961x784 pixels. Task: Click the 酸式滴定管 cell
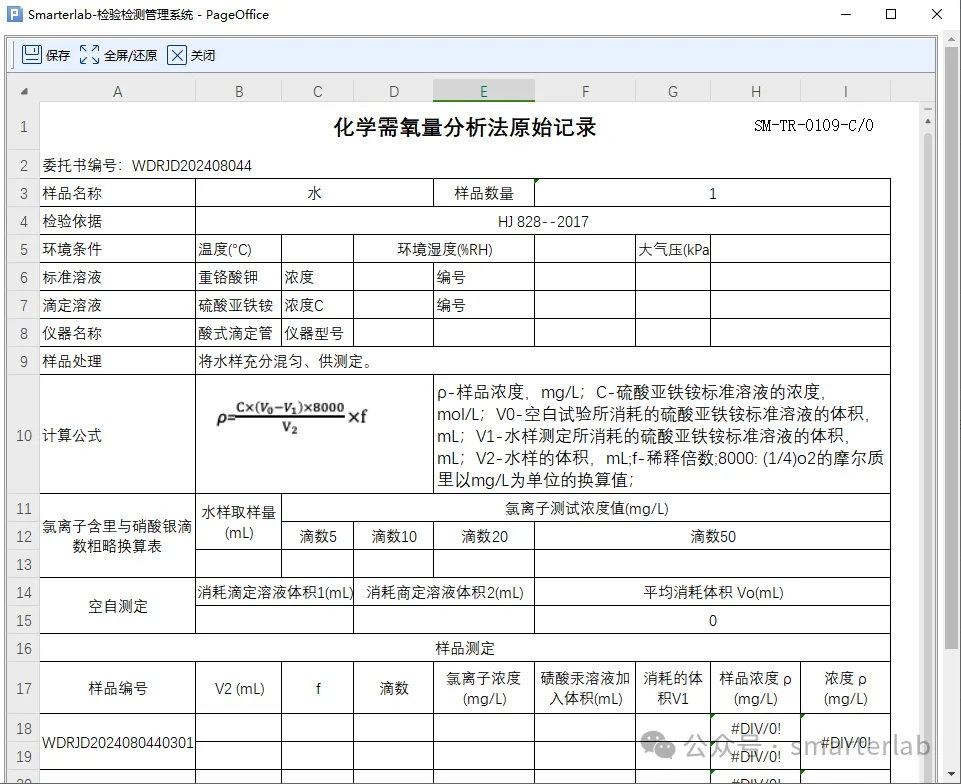coord(238,333)
